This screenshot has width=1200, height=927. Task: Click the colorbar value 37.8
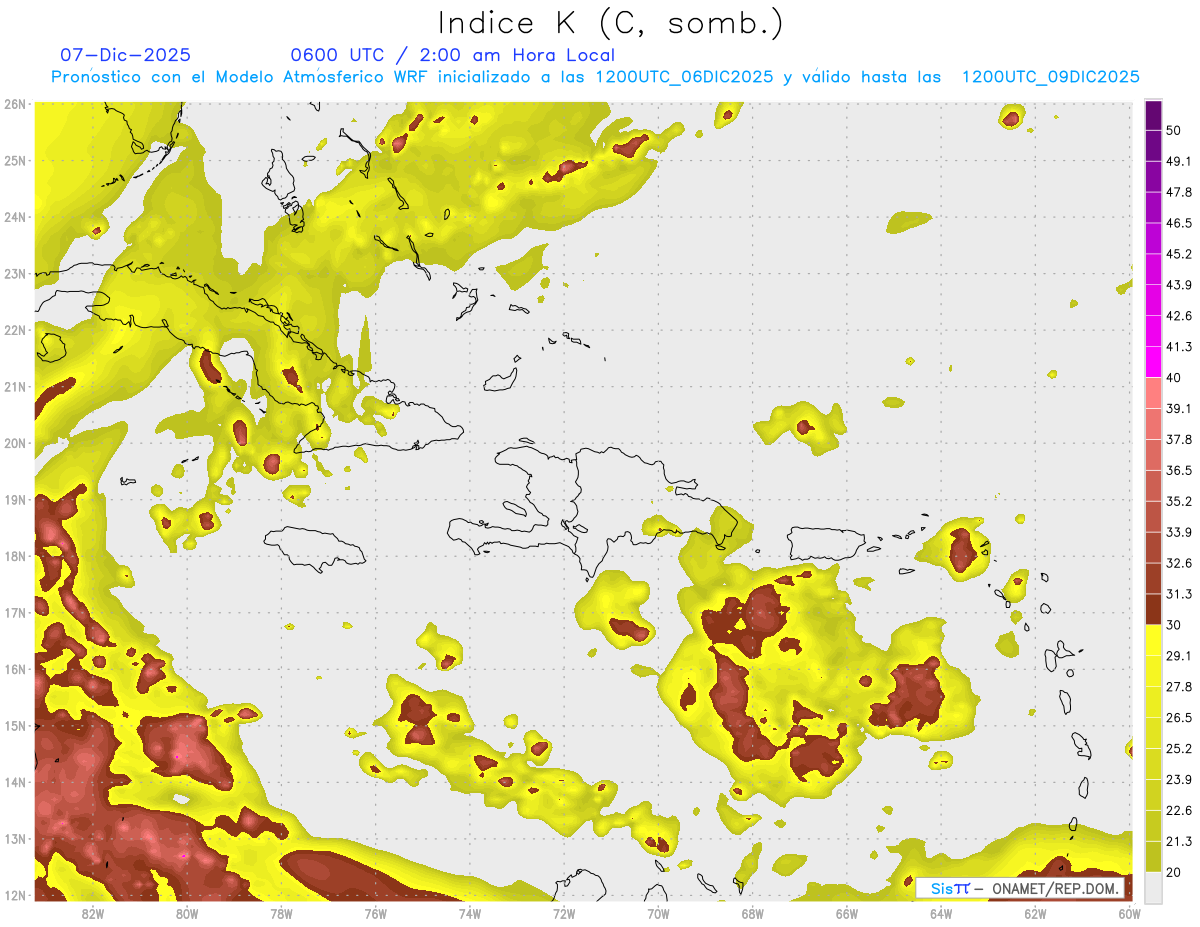pyautogui.click(x=1179, y=439)
